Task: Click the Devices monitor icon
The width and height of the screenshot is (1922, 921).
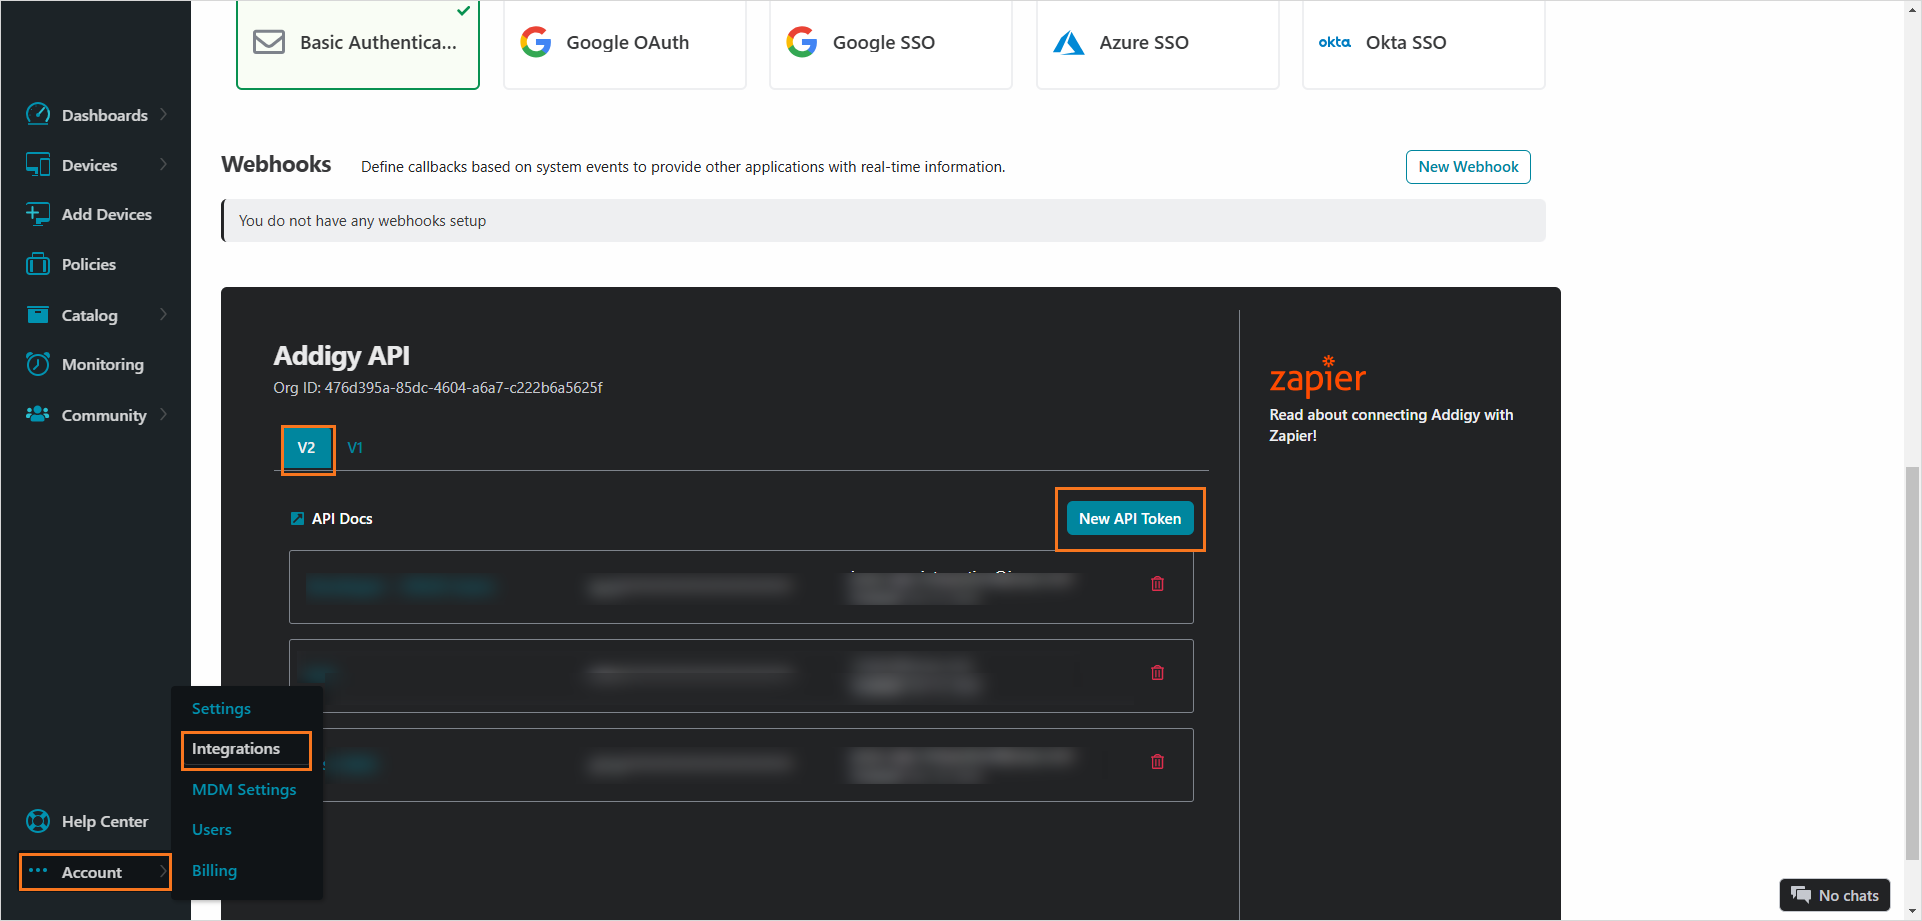Action: click(x=38, y=165)
